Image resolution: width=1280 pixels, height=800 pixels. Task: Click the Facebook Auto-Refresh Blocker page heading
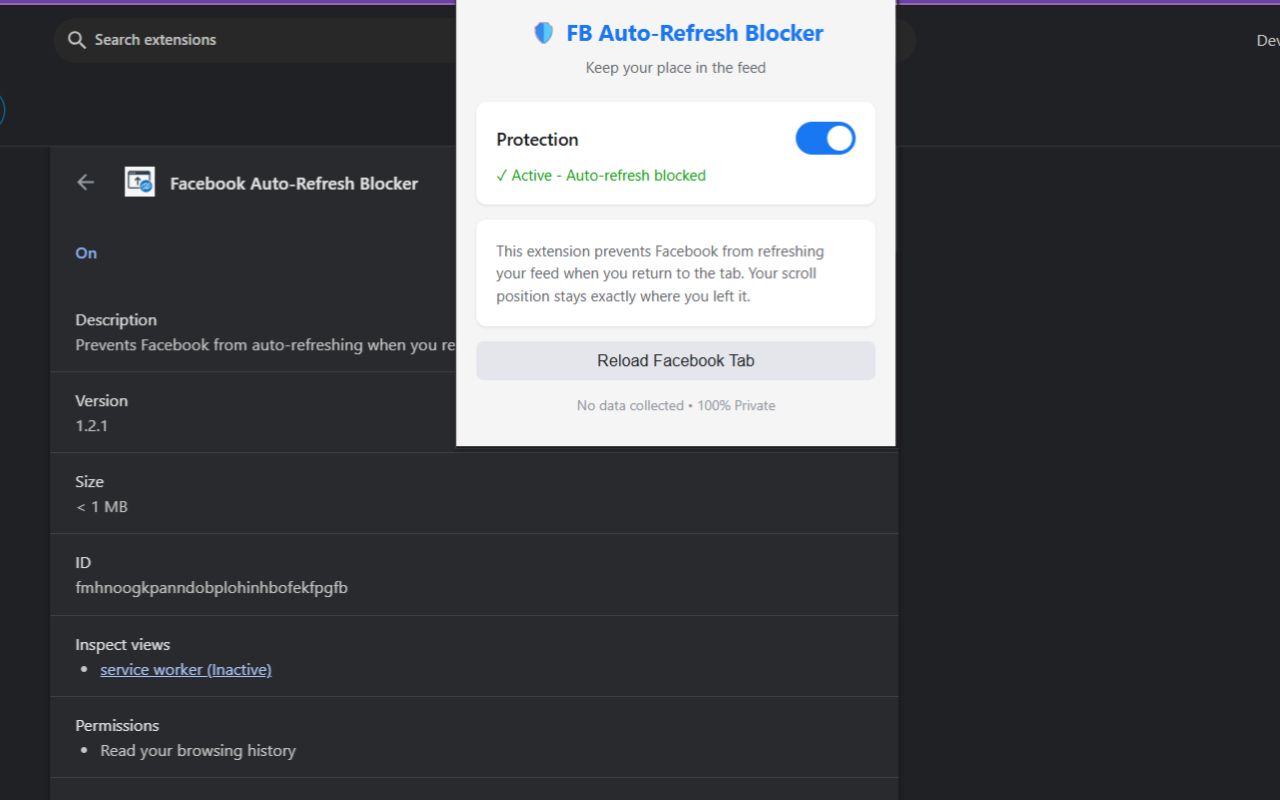[x=294, y=183]
